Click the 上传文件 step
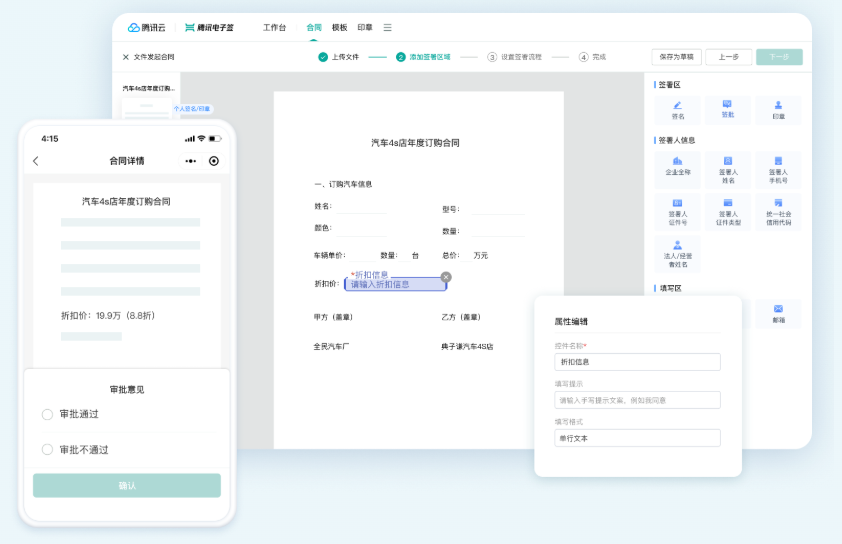842x544 pixels. (338, 57)
